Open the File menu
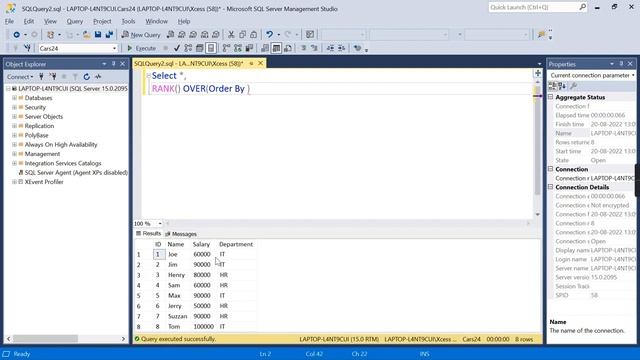 coord(9,21)
